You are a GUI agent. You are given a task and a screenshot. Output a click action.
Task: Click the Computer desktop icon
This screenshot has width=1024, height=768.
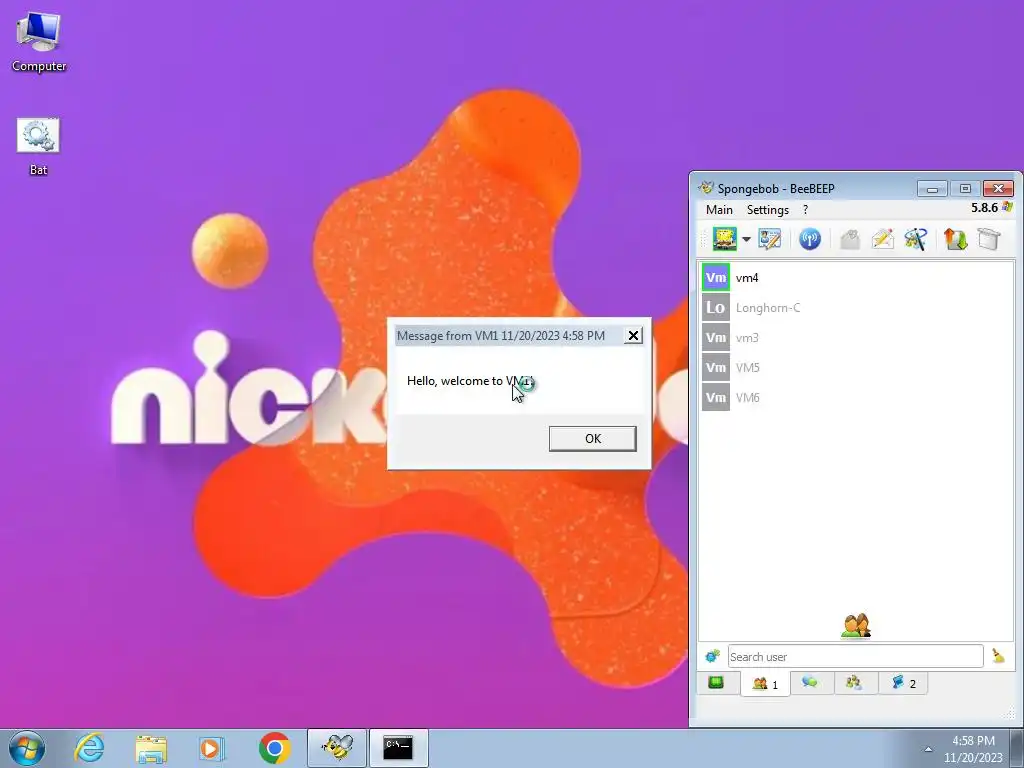(x=39, y=41)
